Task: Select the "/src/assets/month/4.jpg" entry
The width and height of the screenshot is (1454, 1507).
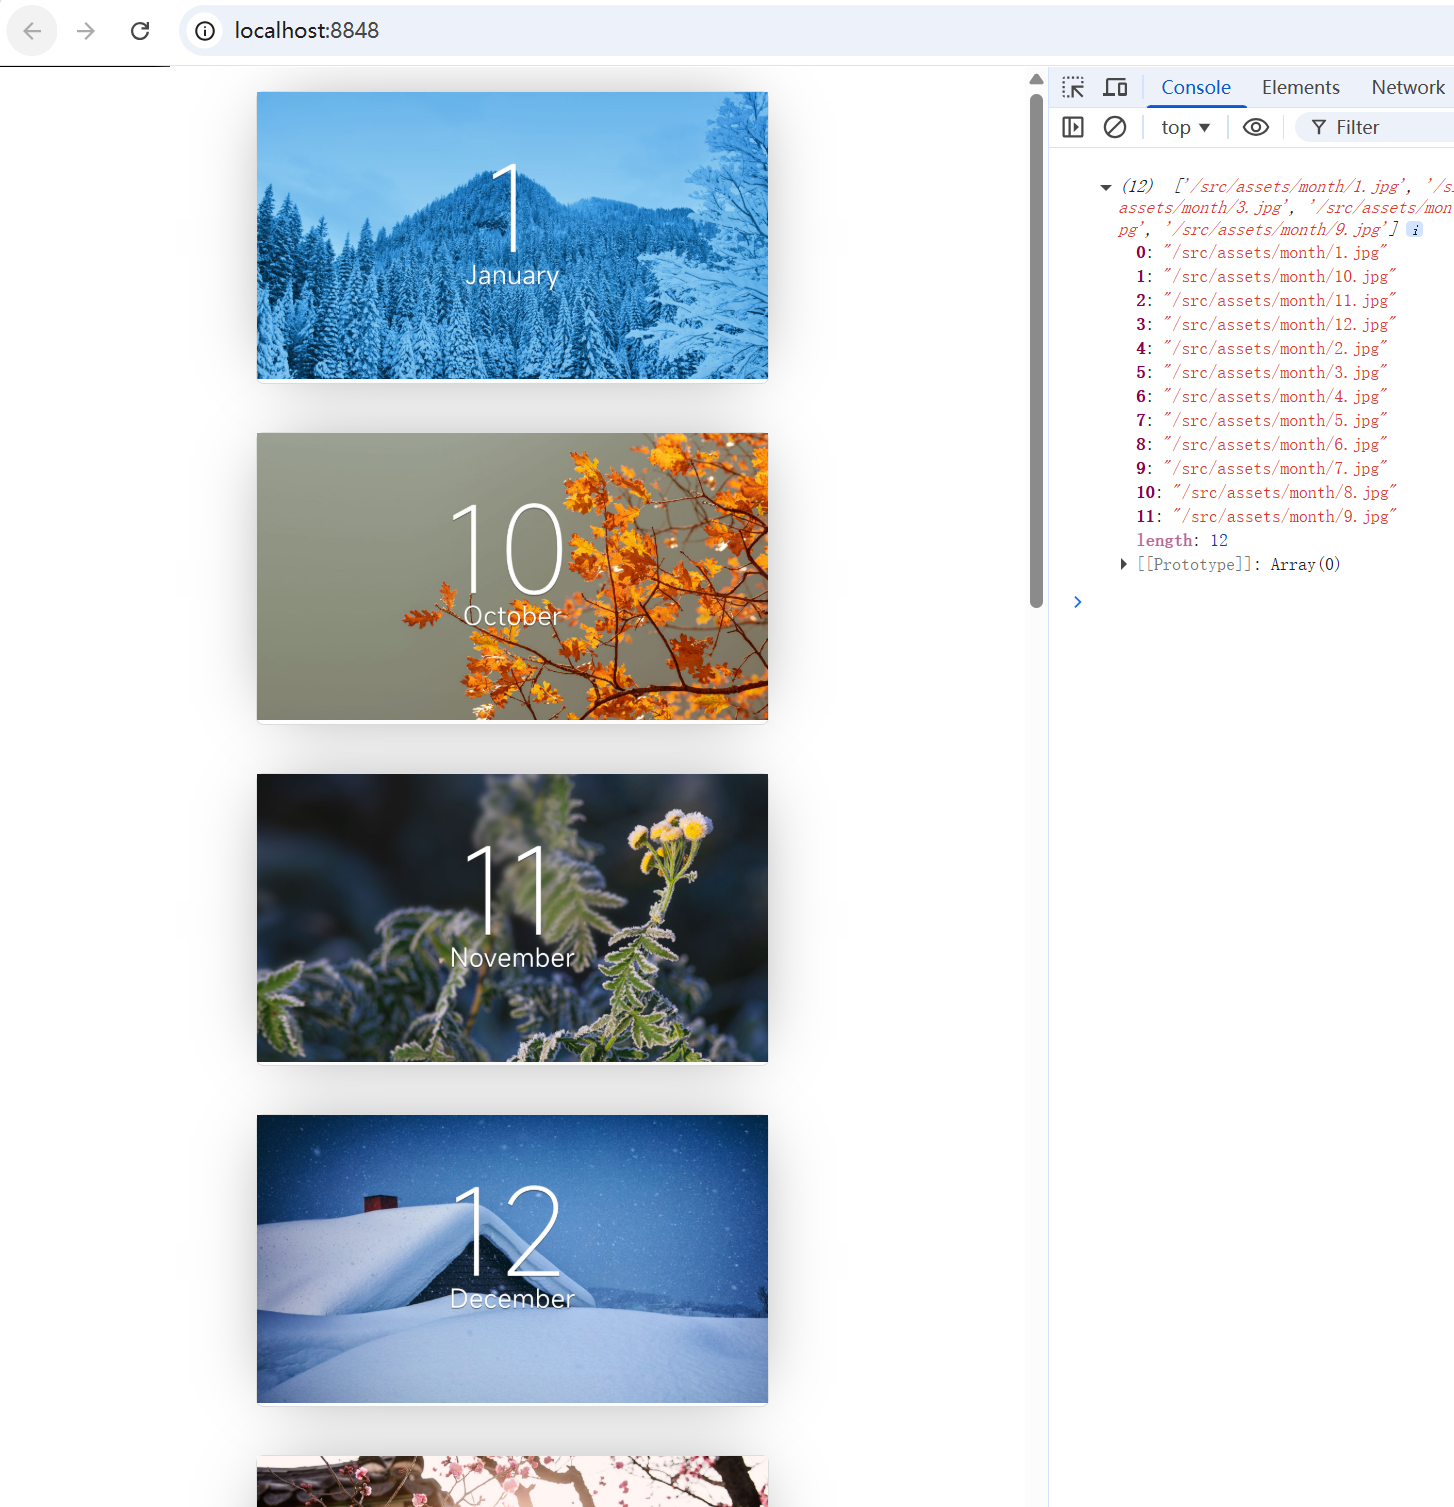Action: (1275, 397)
